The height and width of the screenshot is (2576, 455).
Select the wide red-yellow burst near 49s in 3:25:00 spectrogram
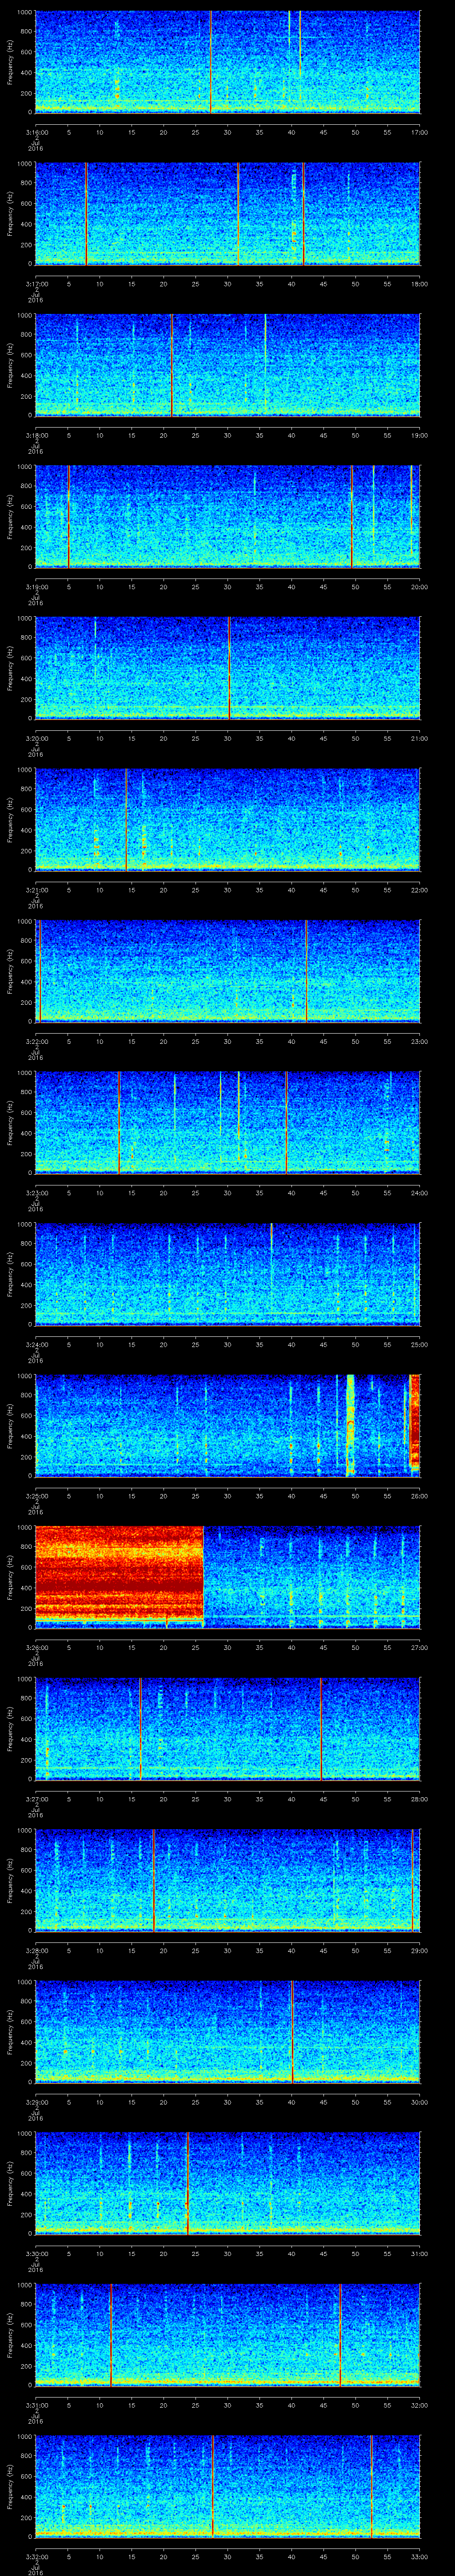pyautogui.click(x=351, y=1425)
